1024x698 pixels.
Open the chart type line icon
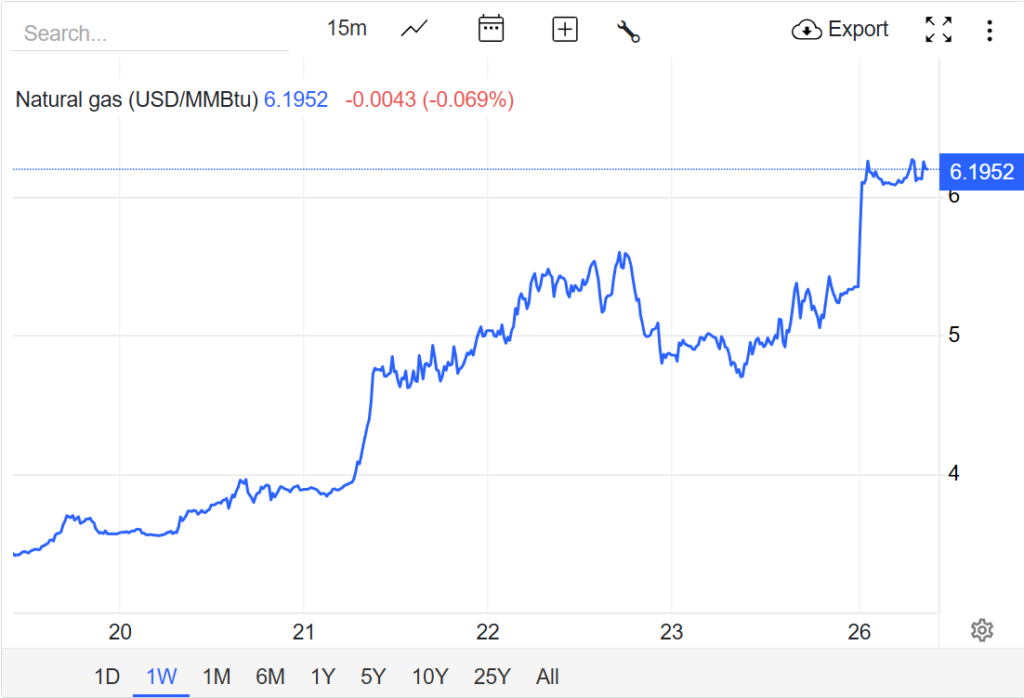[x=414, y=29]
